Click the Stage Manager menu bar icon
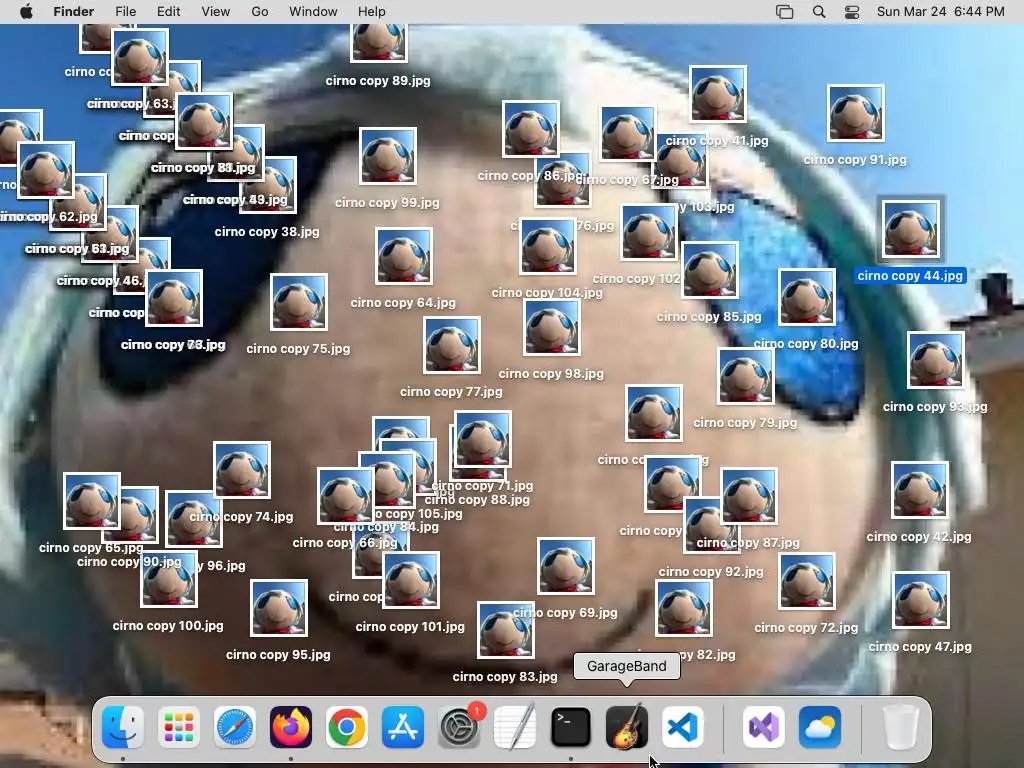 click(784, 12)
